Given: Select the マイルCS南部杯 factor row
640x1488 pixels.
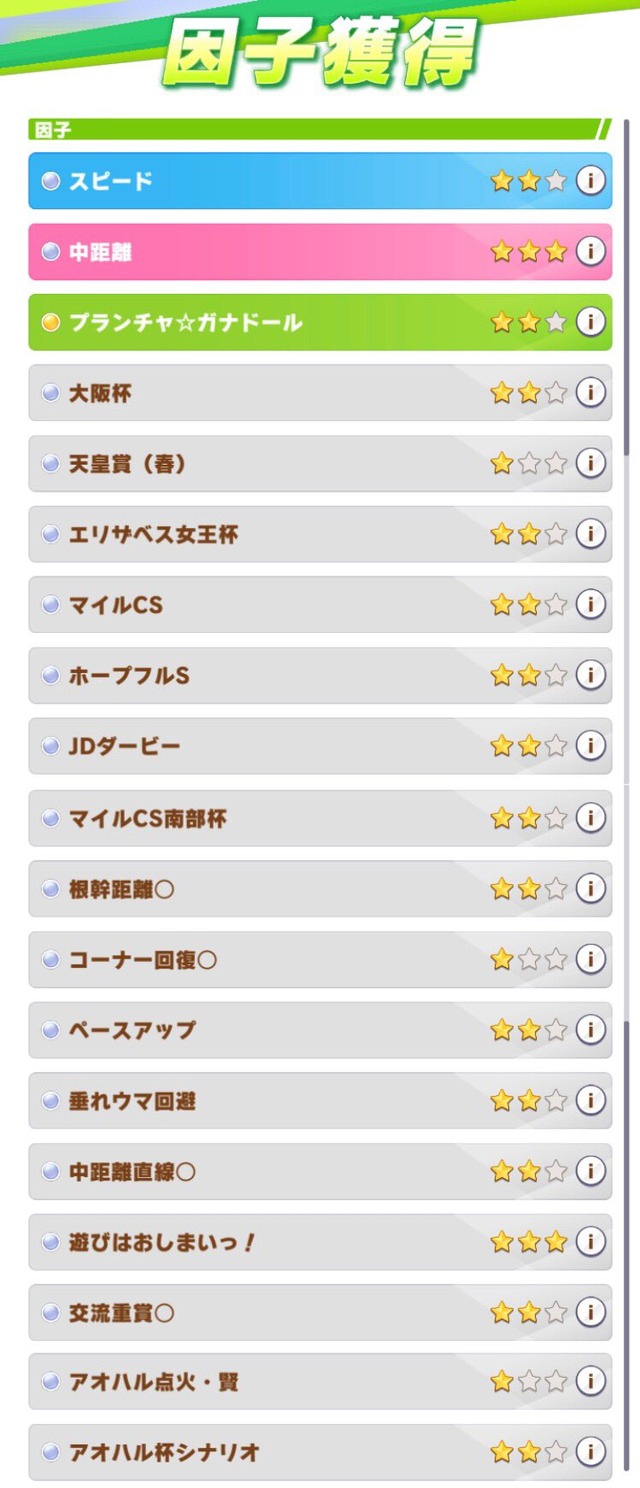Looking at the screenshot, I should tap(320, 818).
